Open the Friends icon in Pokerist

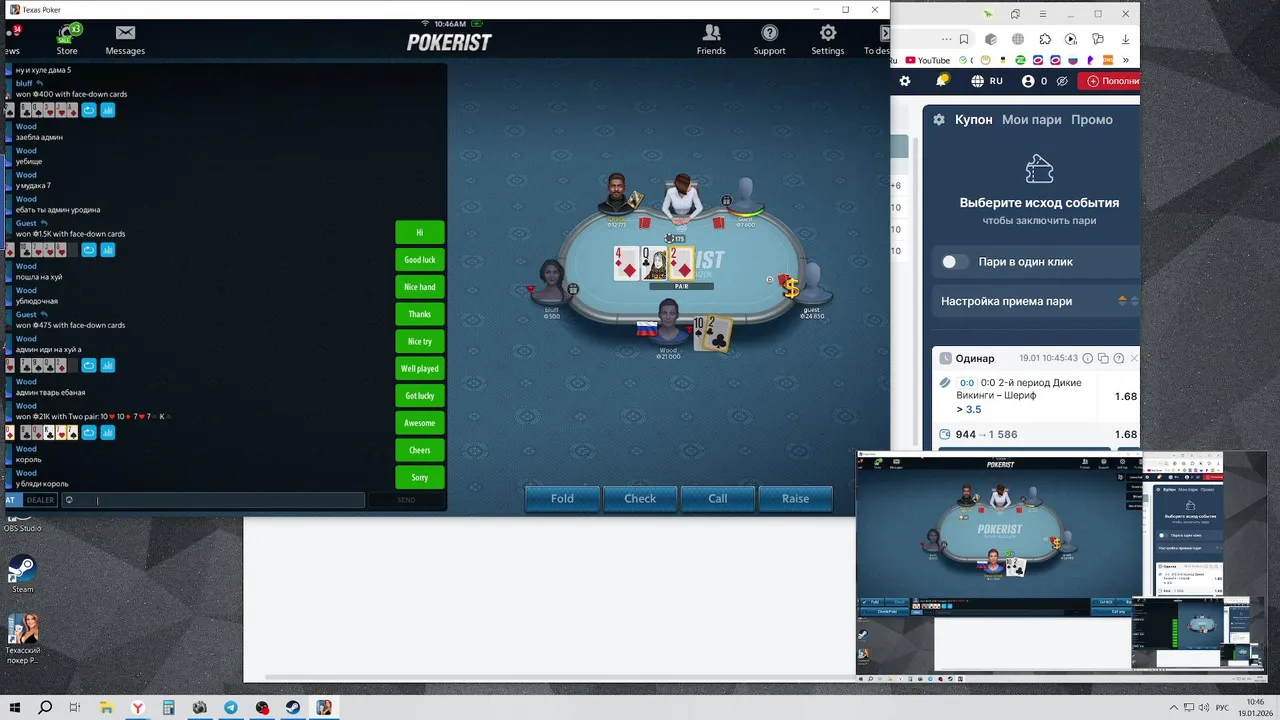pyautogui.click(x=711, y=39)
